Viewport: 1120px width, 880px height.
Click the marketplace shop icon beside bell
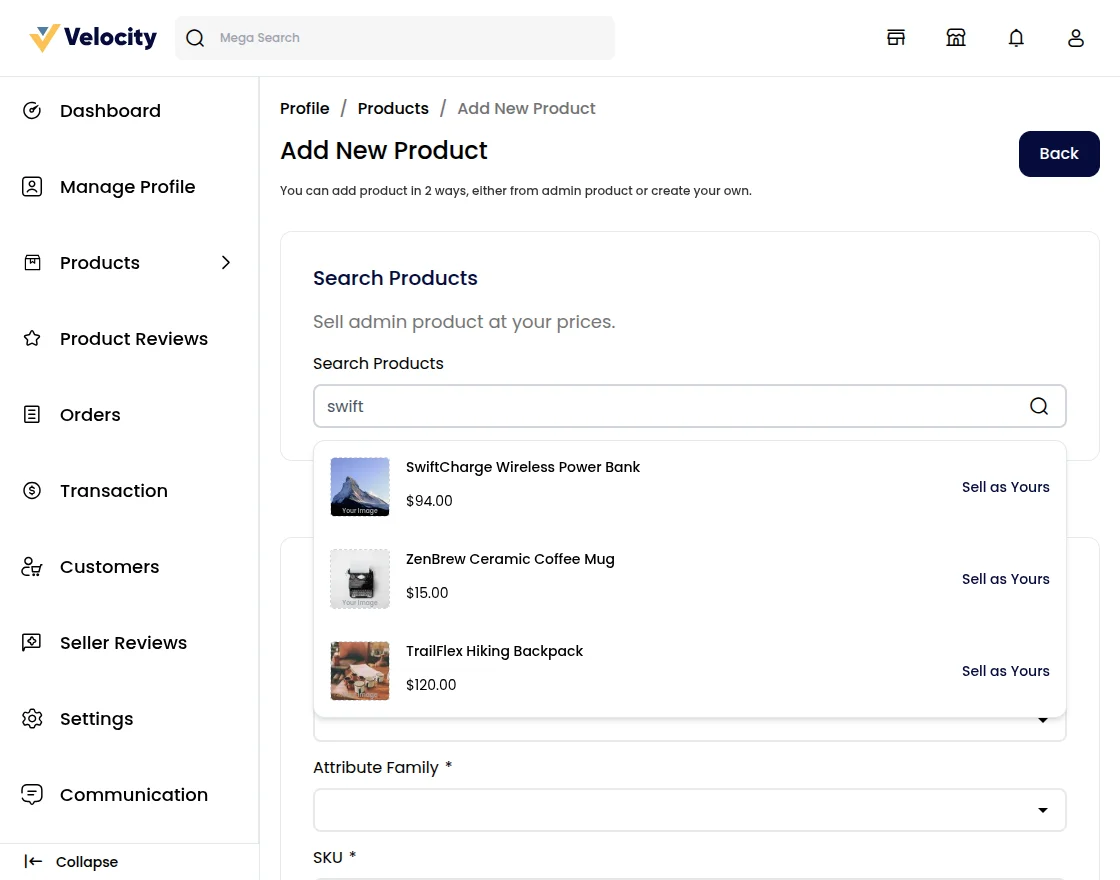[x=956, y=38]
